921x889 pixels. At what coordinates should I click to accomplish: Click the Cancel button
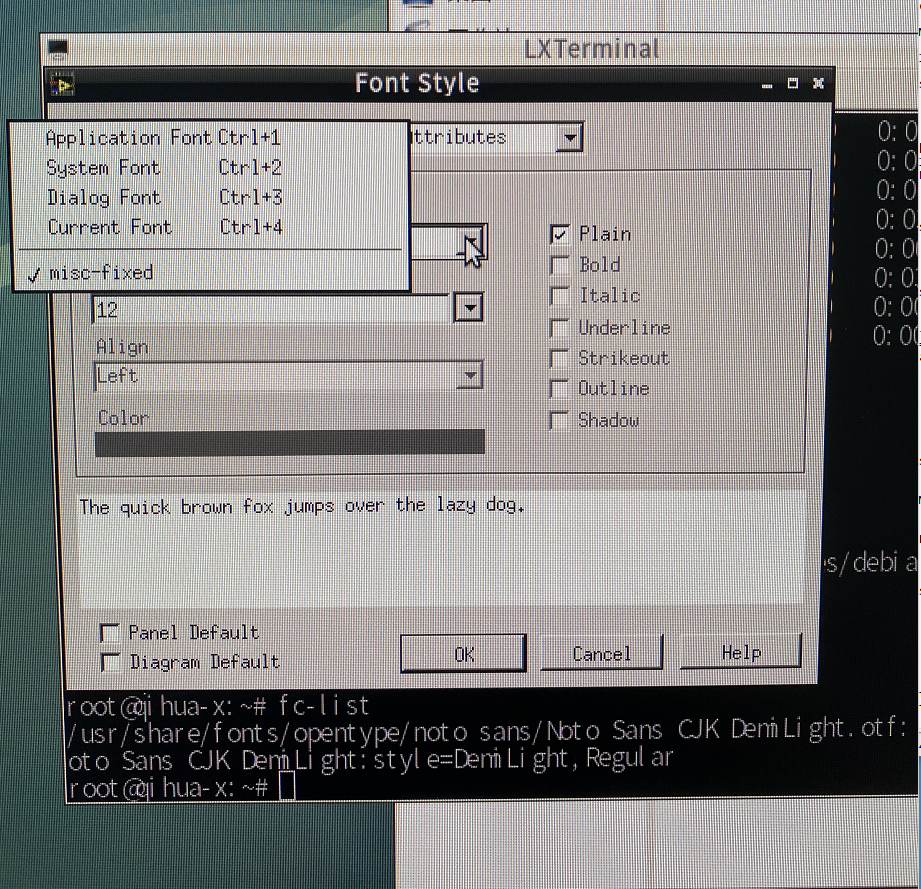[602, 653]
